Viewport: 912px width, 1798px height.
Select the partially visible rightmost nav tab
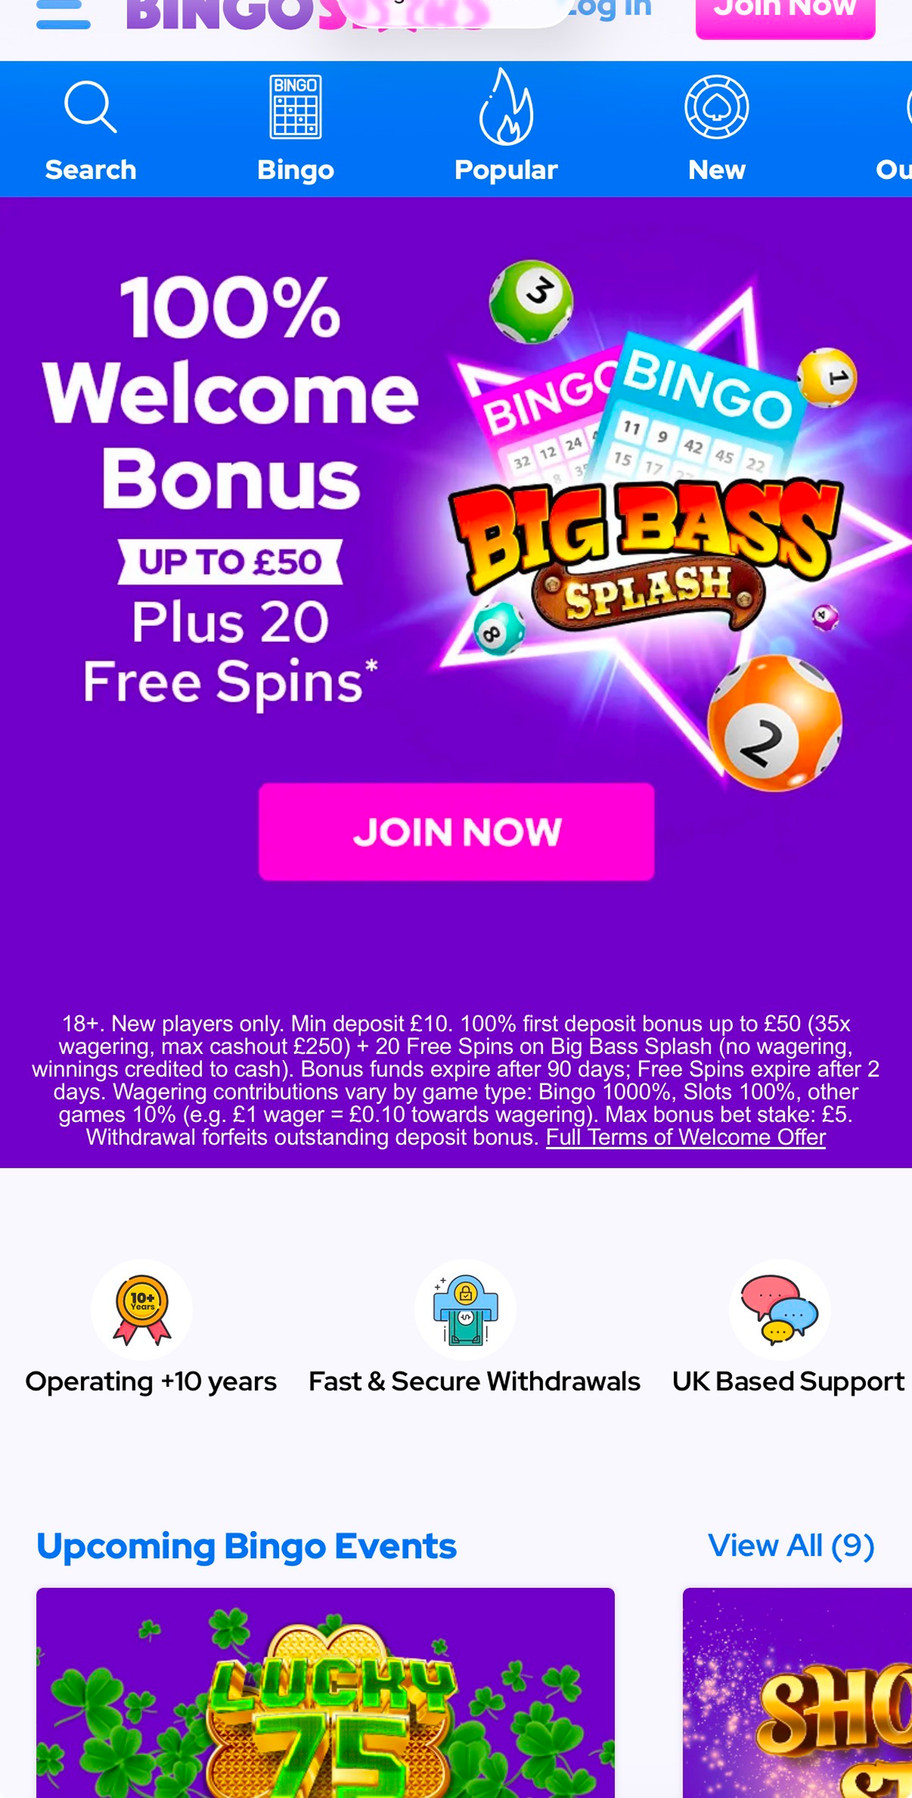(x=893, y=128)
